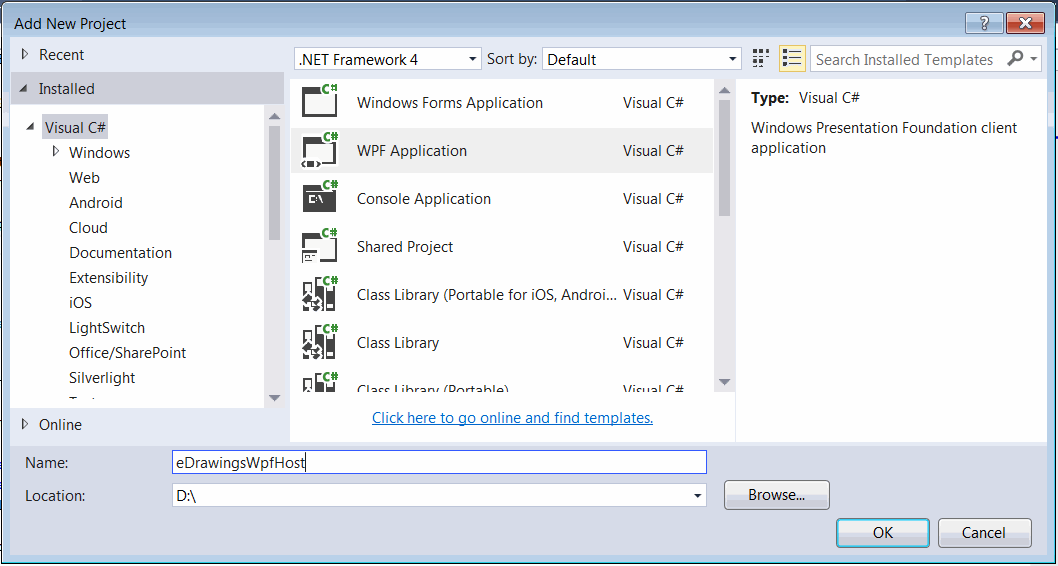The width and height of the screenshot is (1058, 566).
Task: Select the Windows Forms Application template icon
Action: pyautogui.click(x=320, y=102)
